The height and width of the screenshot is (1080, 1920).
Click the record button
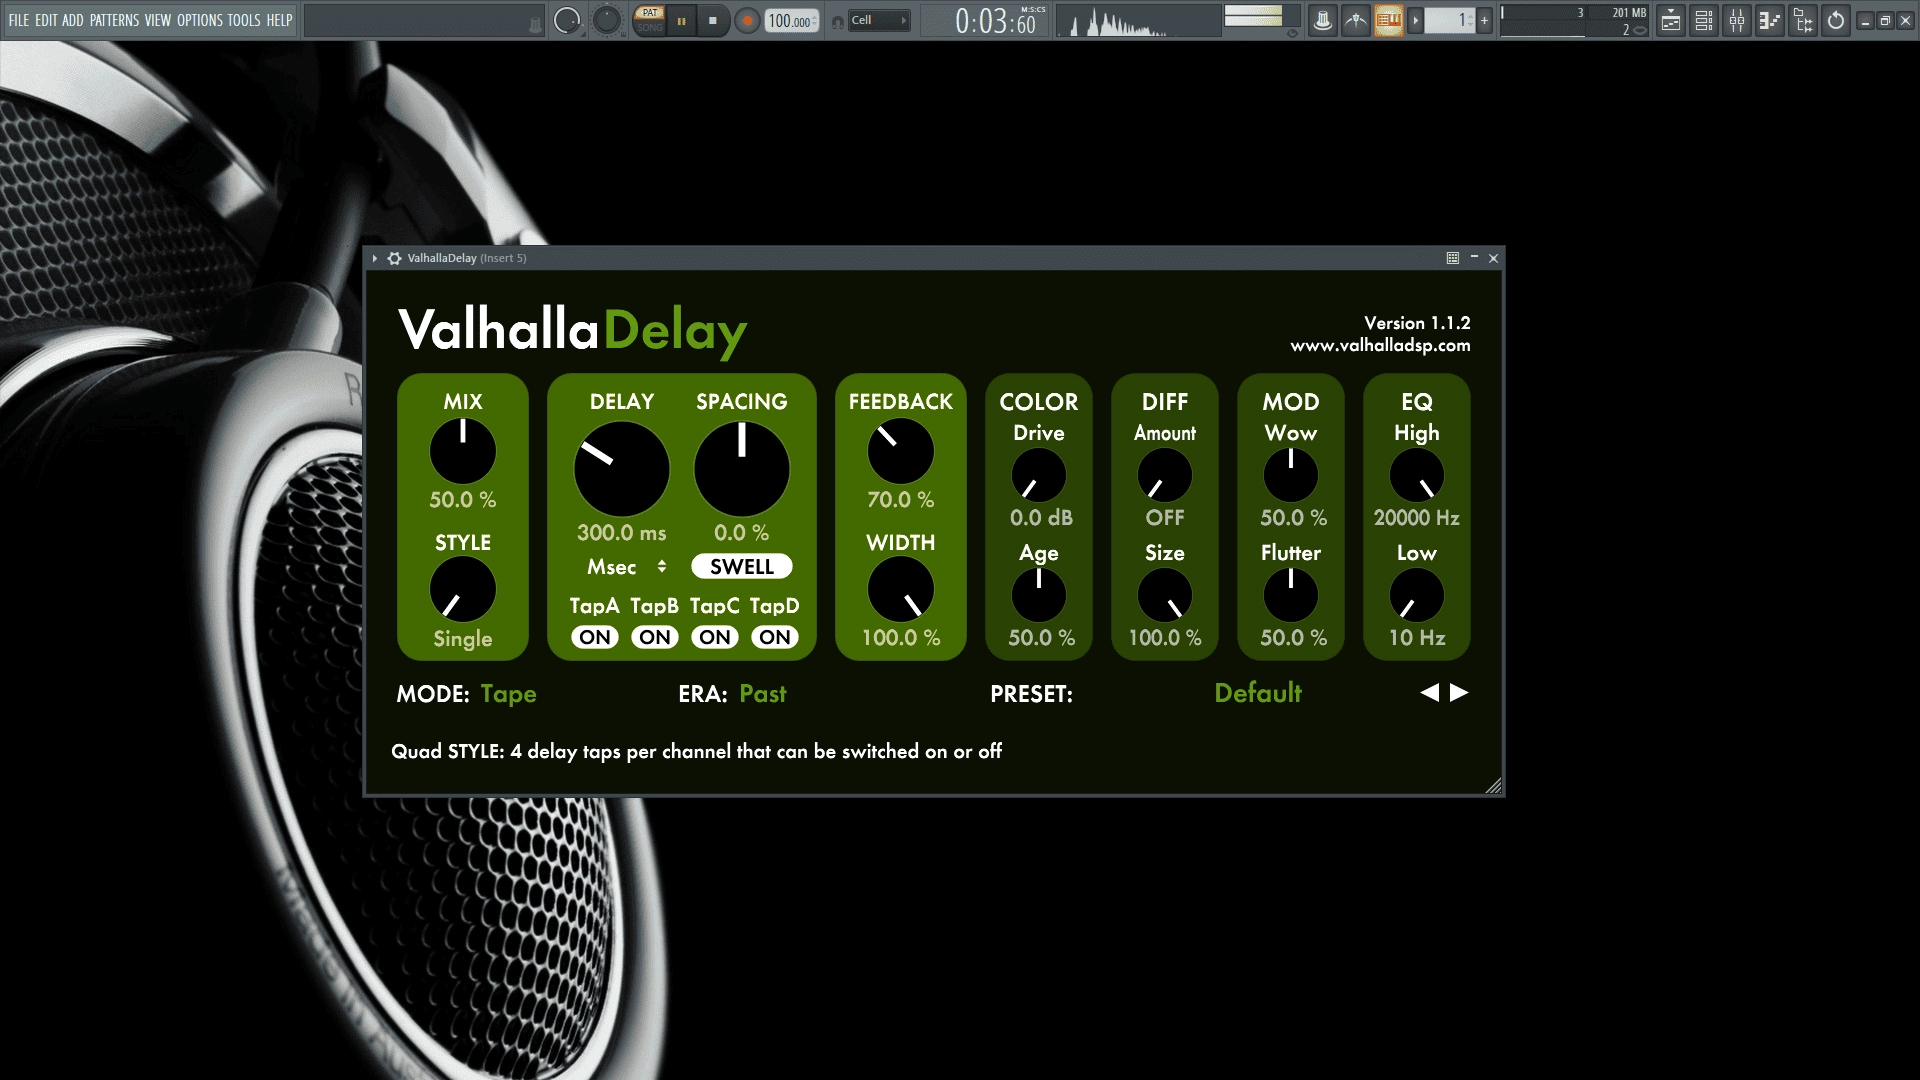tap(746, 21)
